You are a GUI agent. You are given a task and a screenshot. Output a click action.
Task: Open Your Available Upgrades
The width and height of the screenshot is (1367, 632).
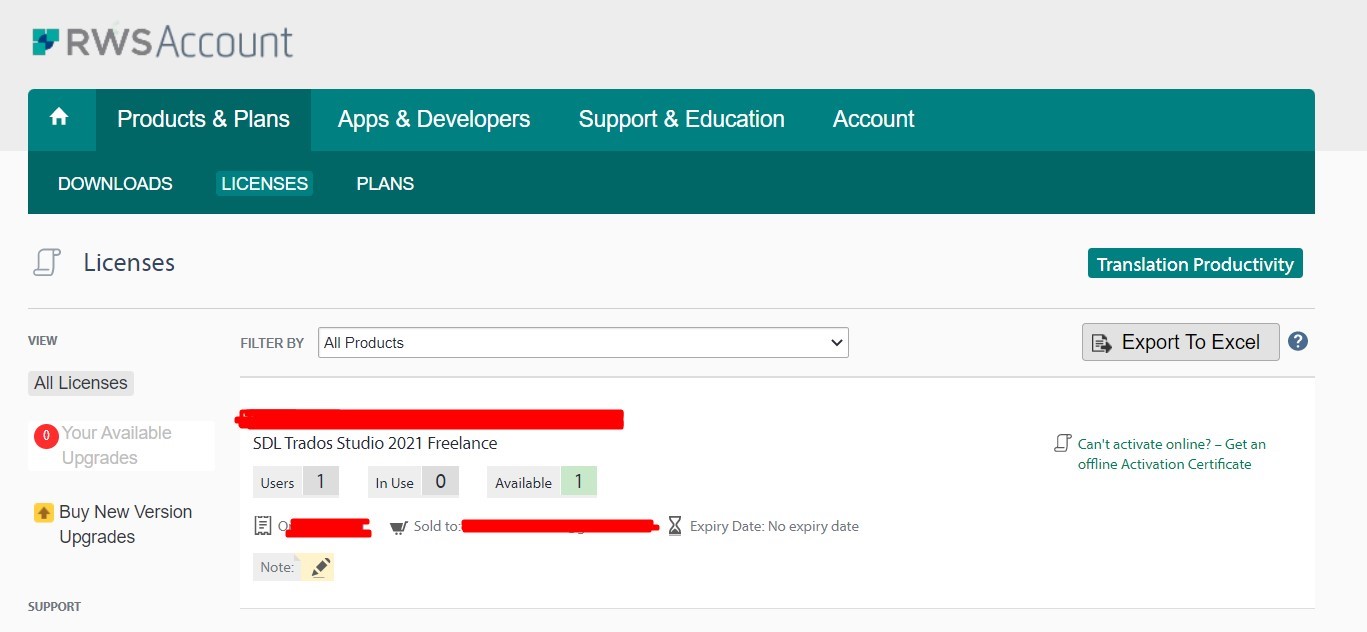pos(117,445)
